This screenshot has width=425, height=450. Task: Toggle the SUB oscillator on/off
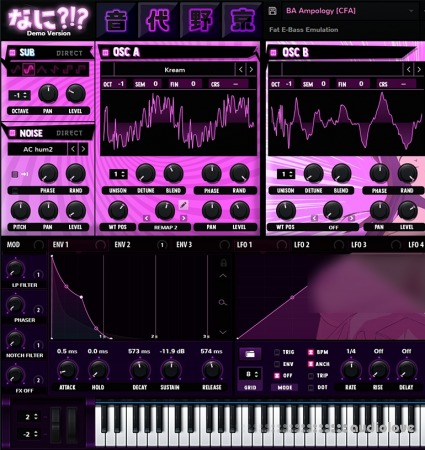(13, 53)
